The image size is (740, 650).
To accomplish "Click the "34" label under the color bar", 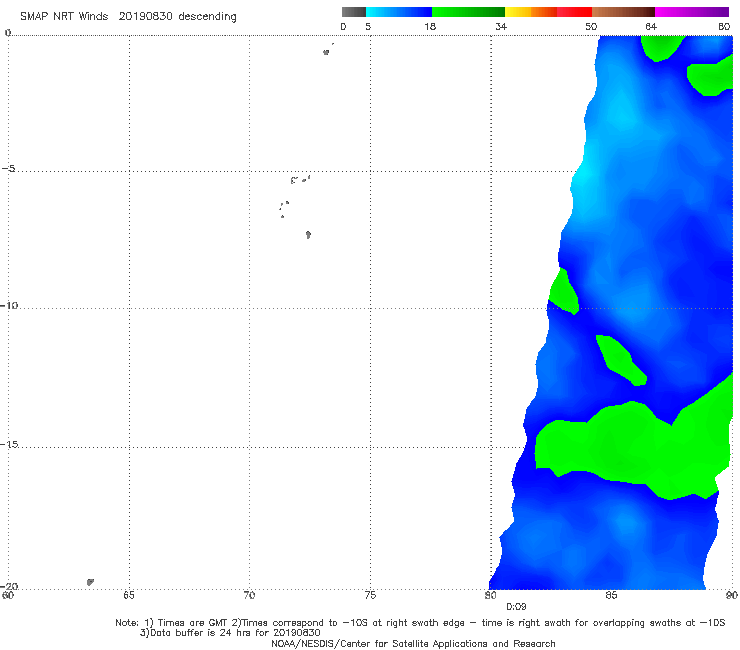I will [501, 26].
